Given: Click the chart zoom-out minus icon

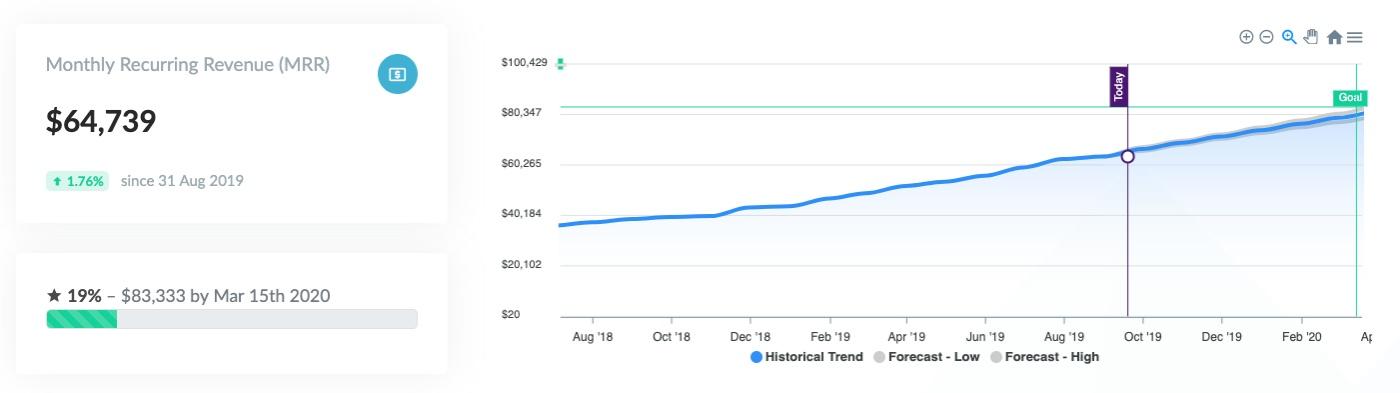Looking at the screenshot, I should click(1266, 37).
